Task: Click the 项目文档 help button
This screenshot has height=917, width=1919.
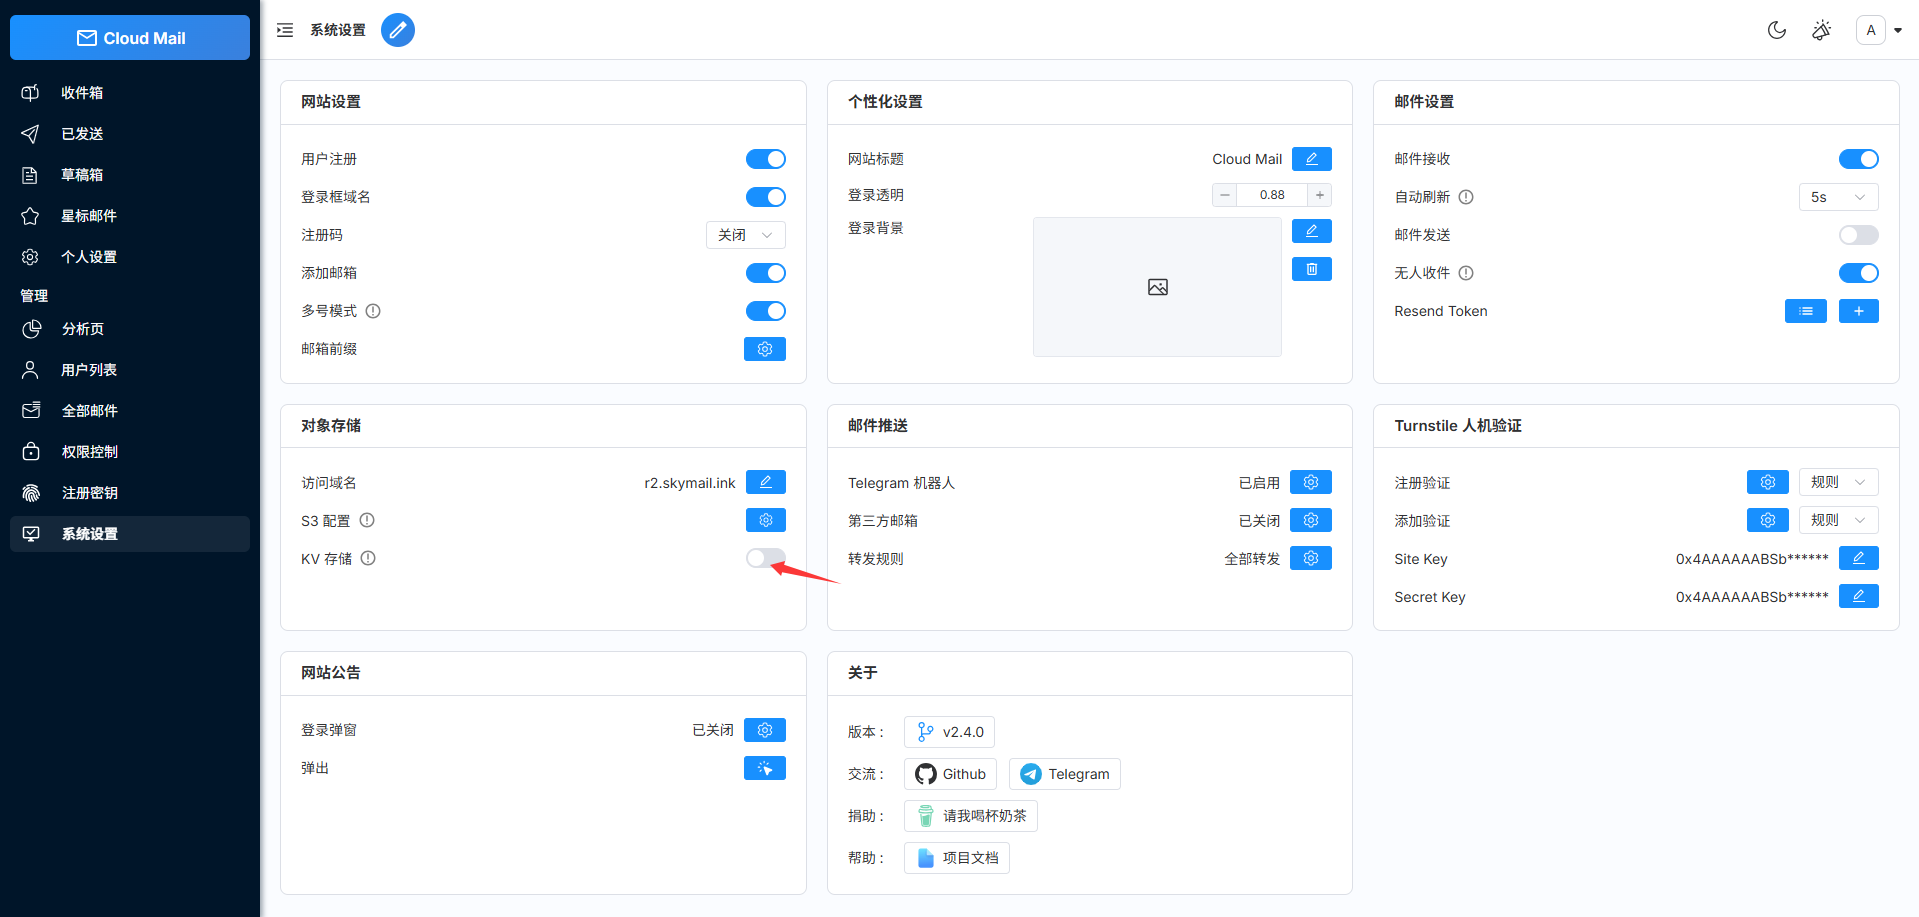Action: (957, 858)
